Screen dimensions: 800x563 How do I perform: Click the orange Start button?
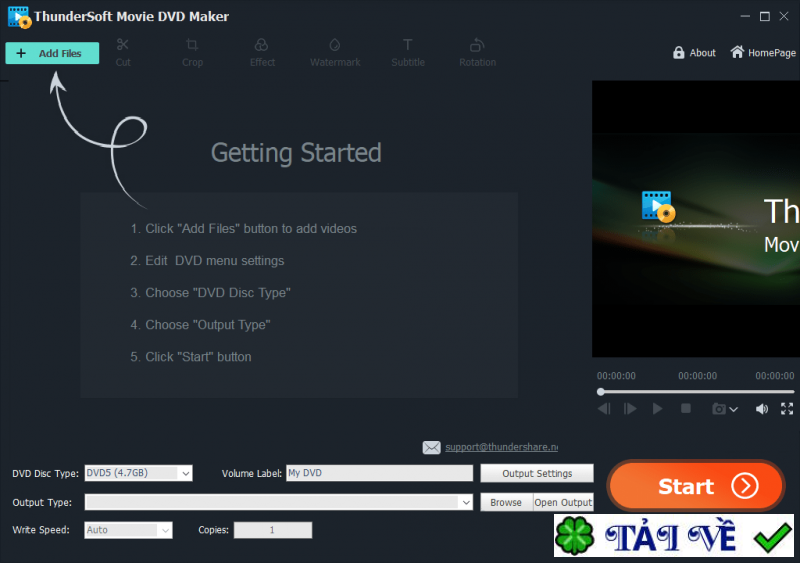[695, 486]
